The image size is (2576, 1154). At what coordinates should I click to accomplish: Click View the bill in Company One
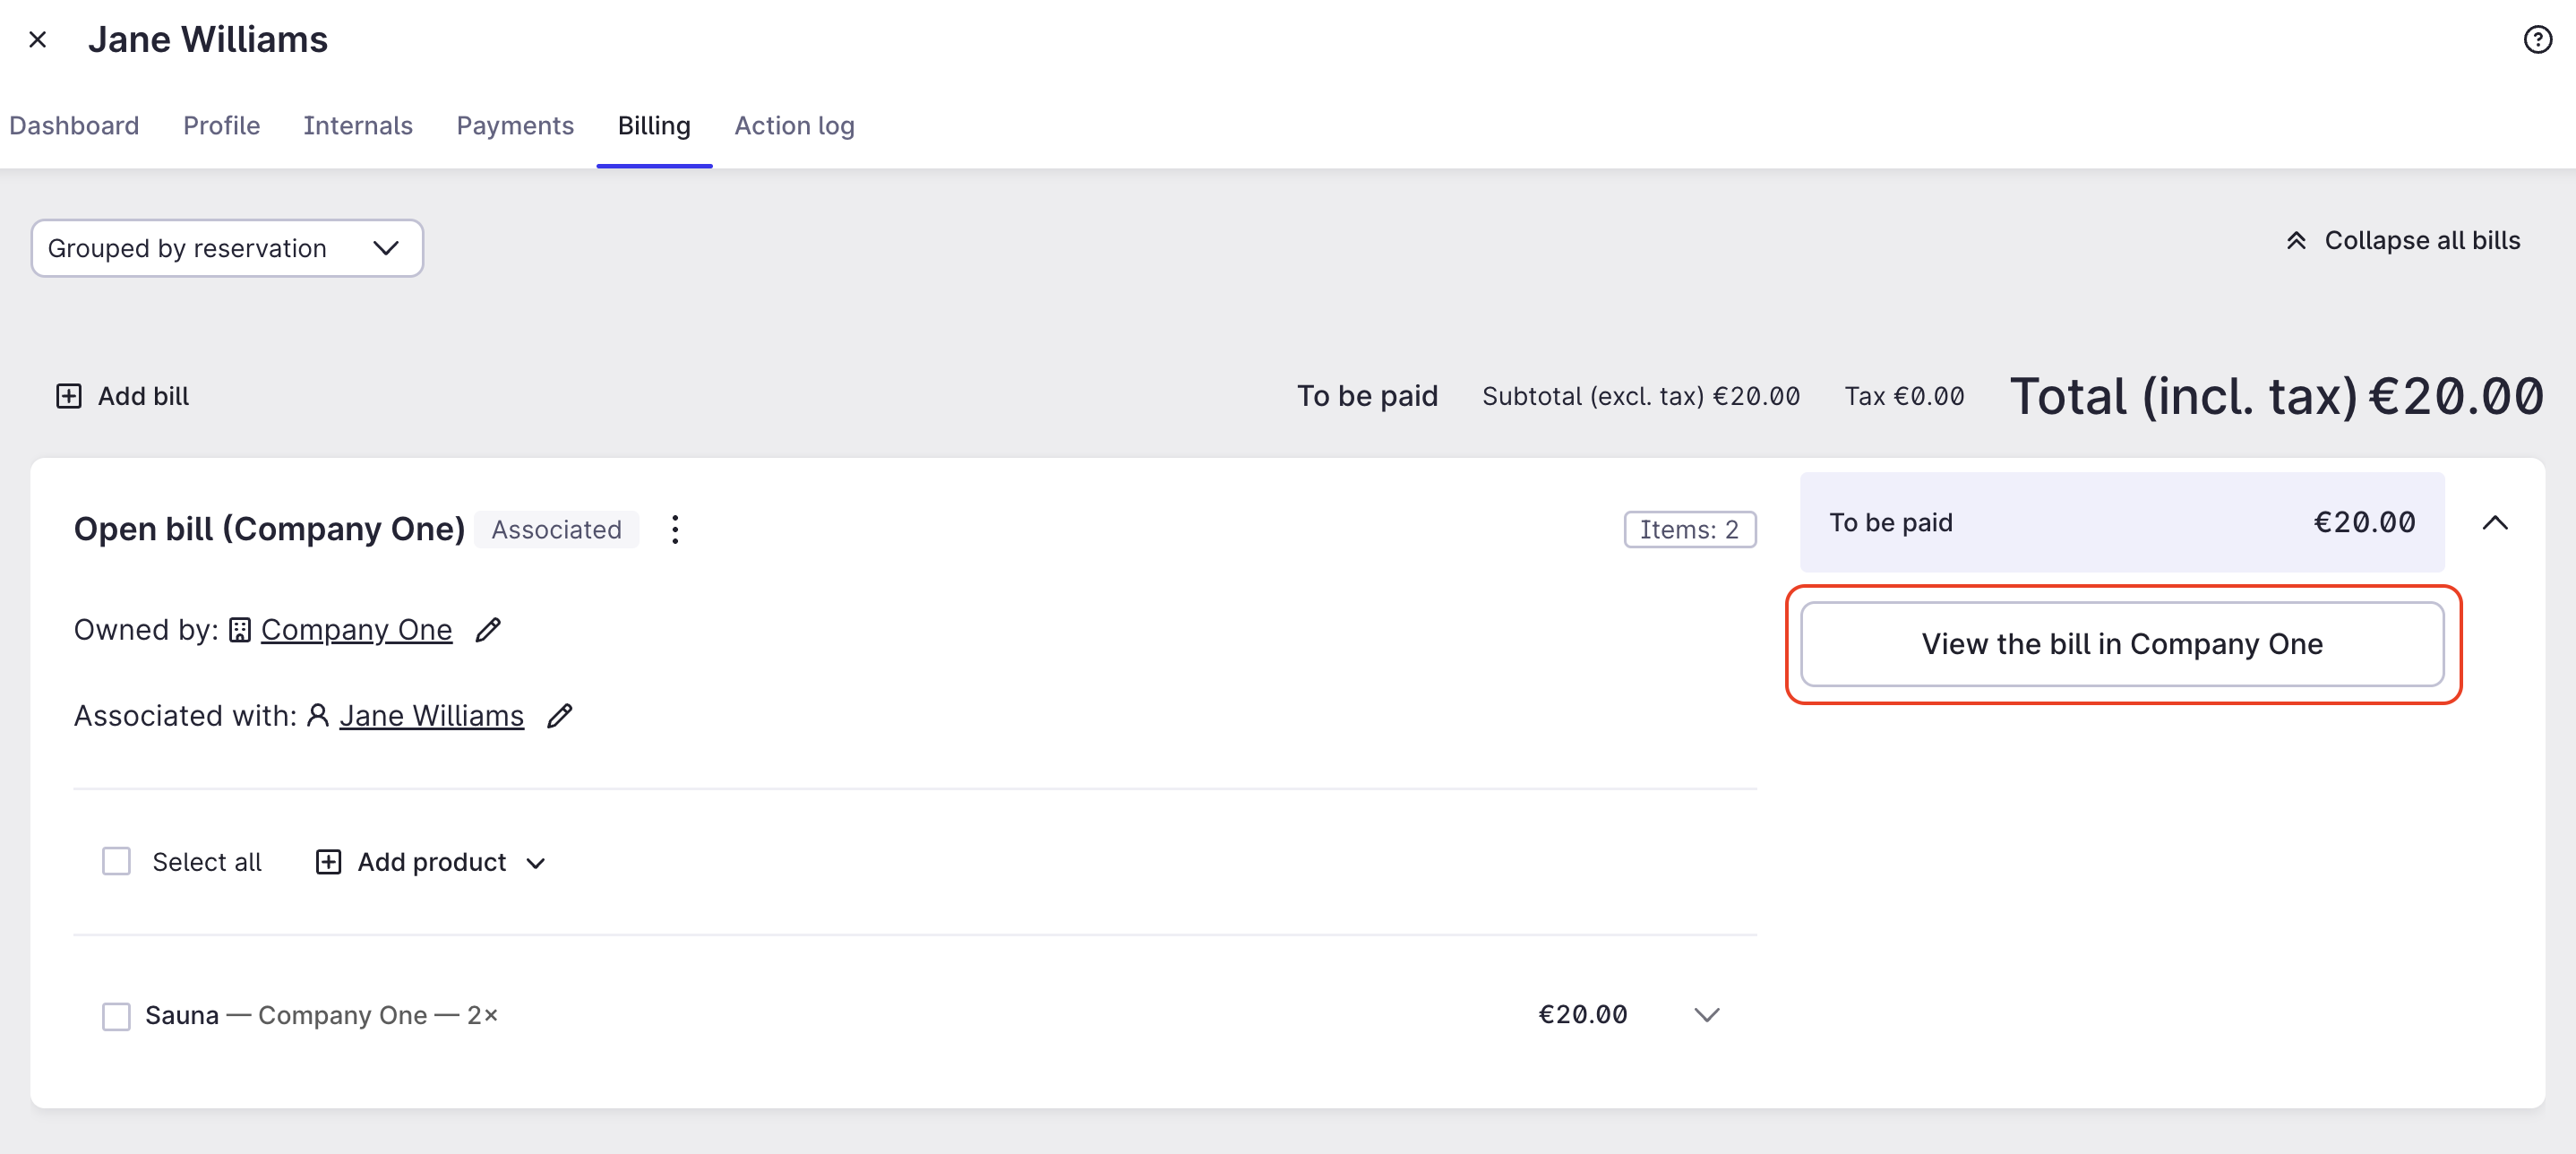[2121, 644]
